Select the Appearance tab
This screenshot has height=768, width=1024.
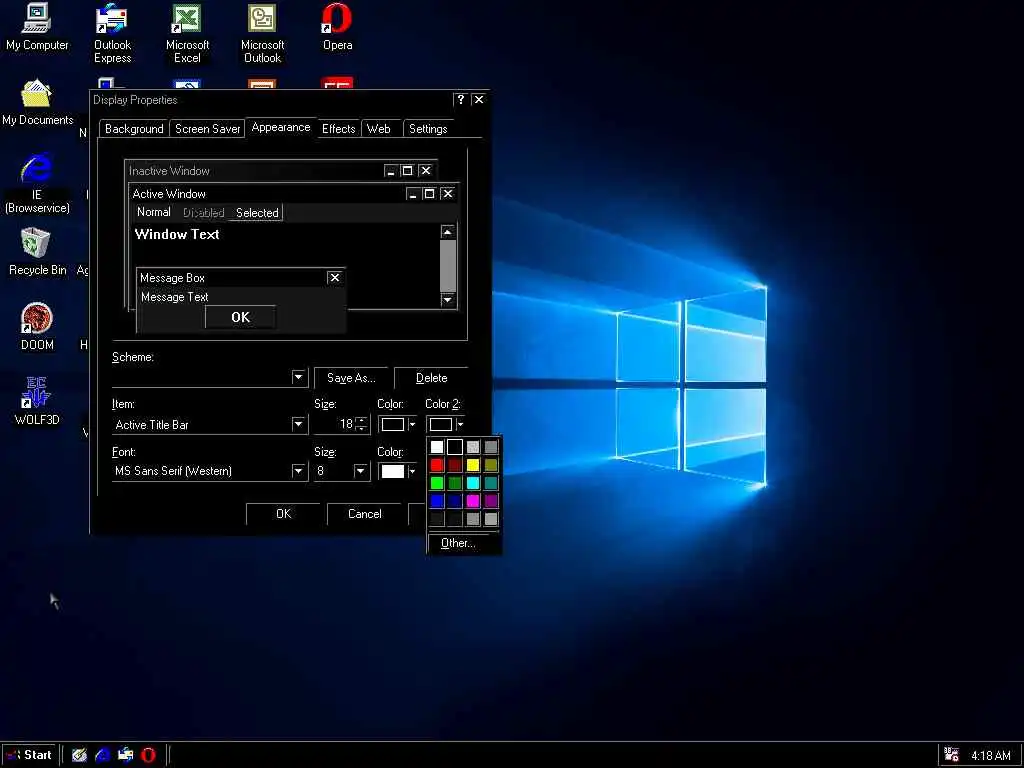click(x=281, y=127)
